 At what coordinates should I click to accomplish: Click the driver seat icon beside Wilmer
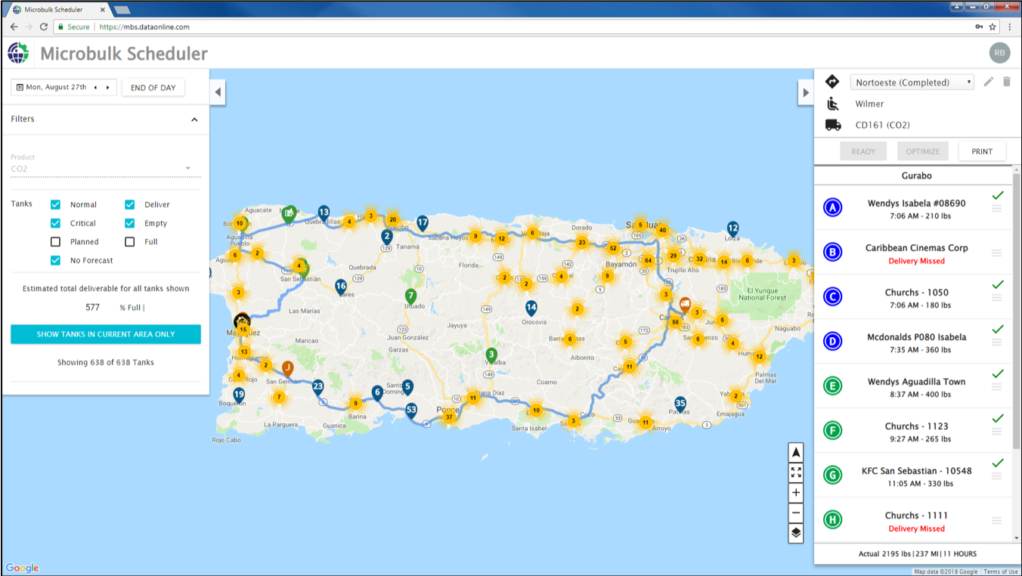click(832, 104)
